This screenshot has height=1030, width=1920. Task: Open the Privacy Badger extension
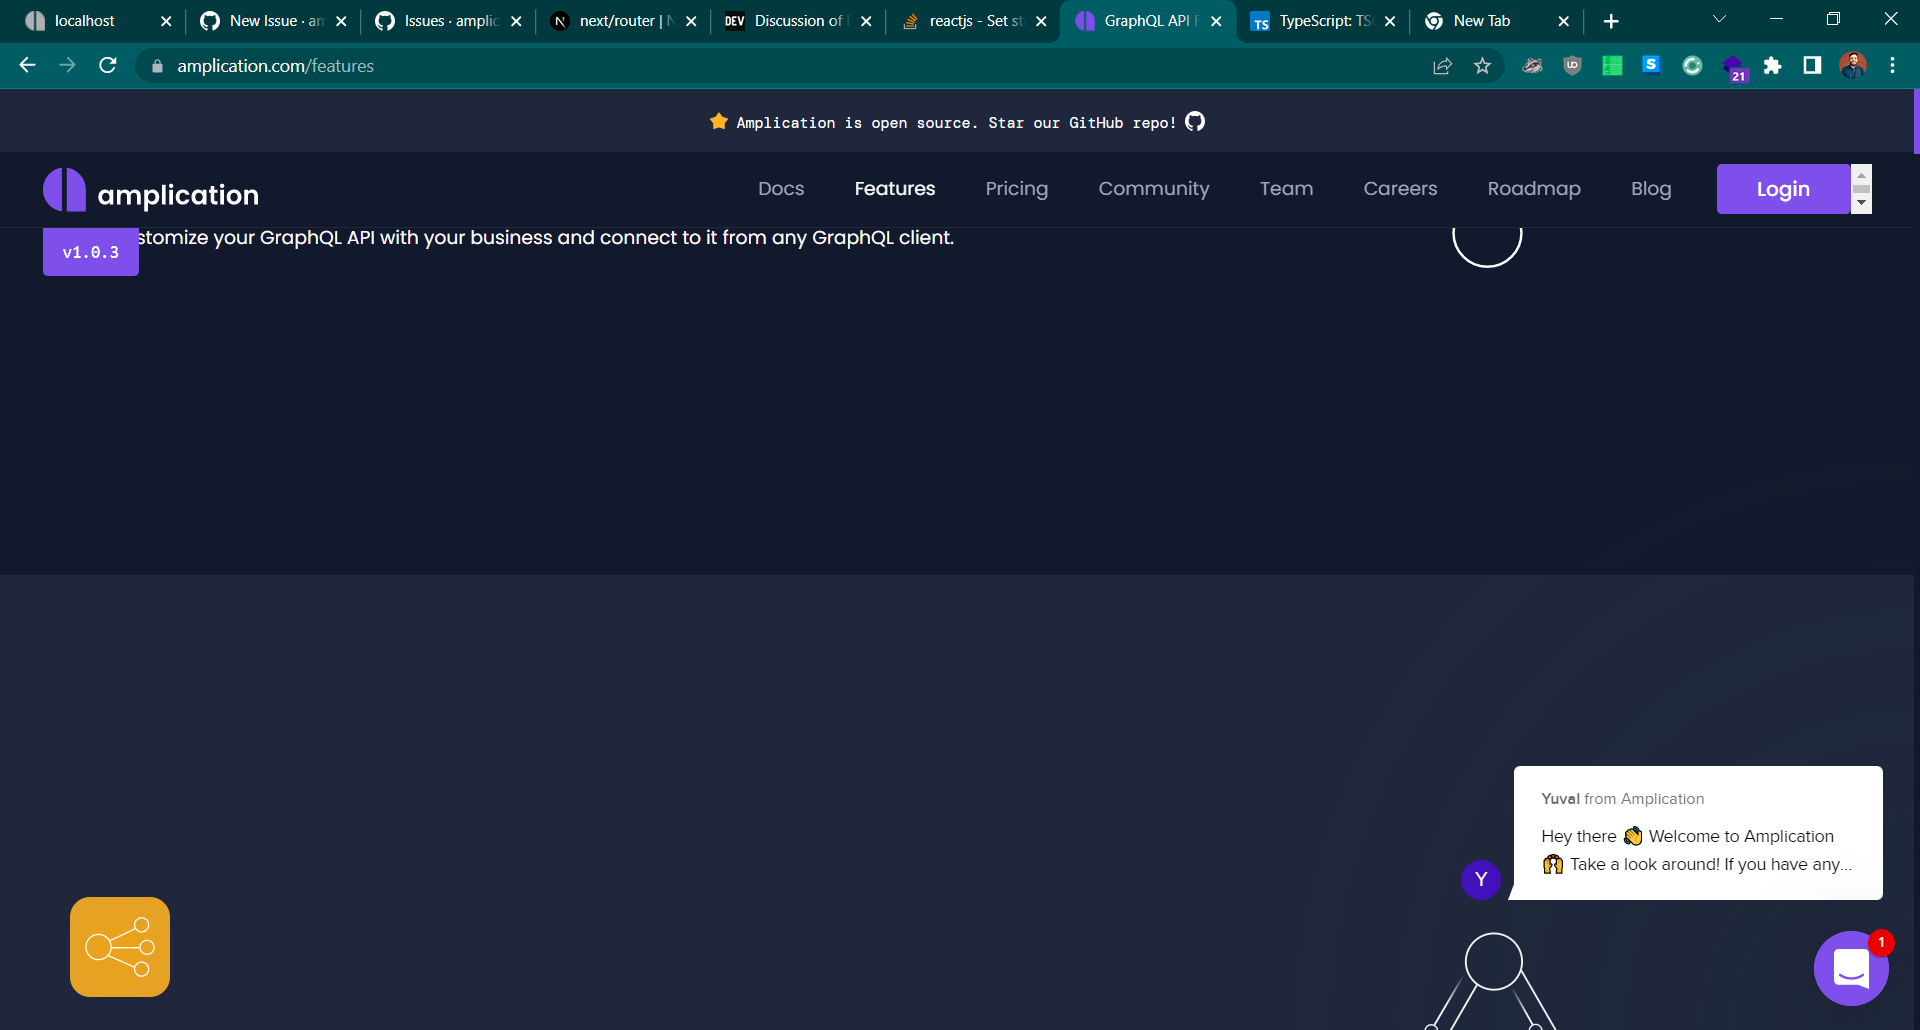1533,66
